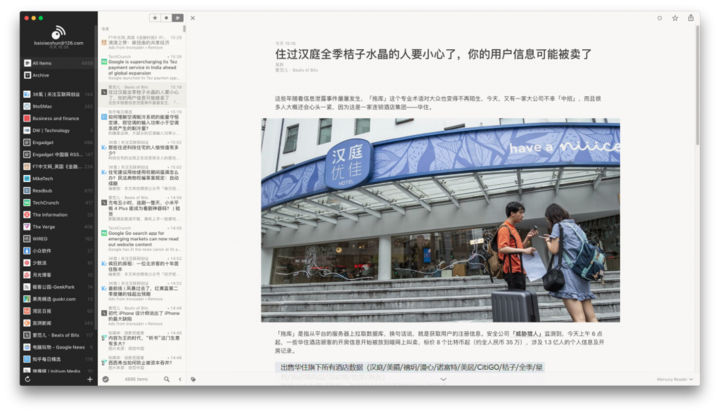This screenshot has width=720, height=414.
Task: Open the Business and finance feed
Action: (59, 118)
